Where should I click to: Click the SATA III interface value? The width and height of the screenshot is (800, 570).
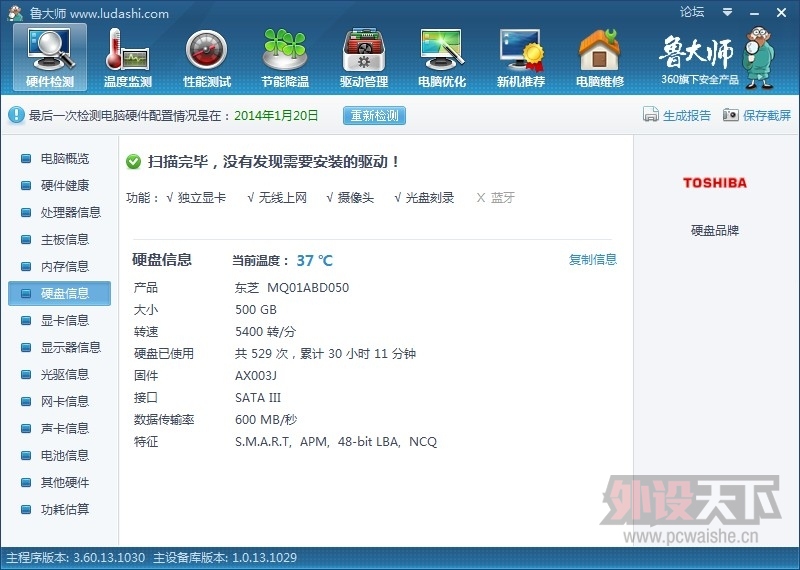point(258,398)
